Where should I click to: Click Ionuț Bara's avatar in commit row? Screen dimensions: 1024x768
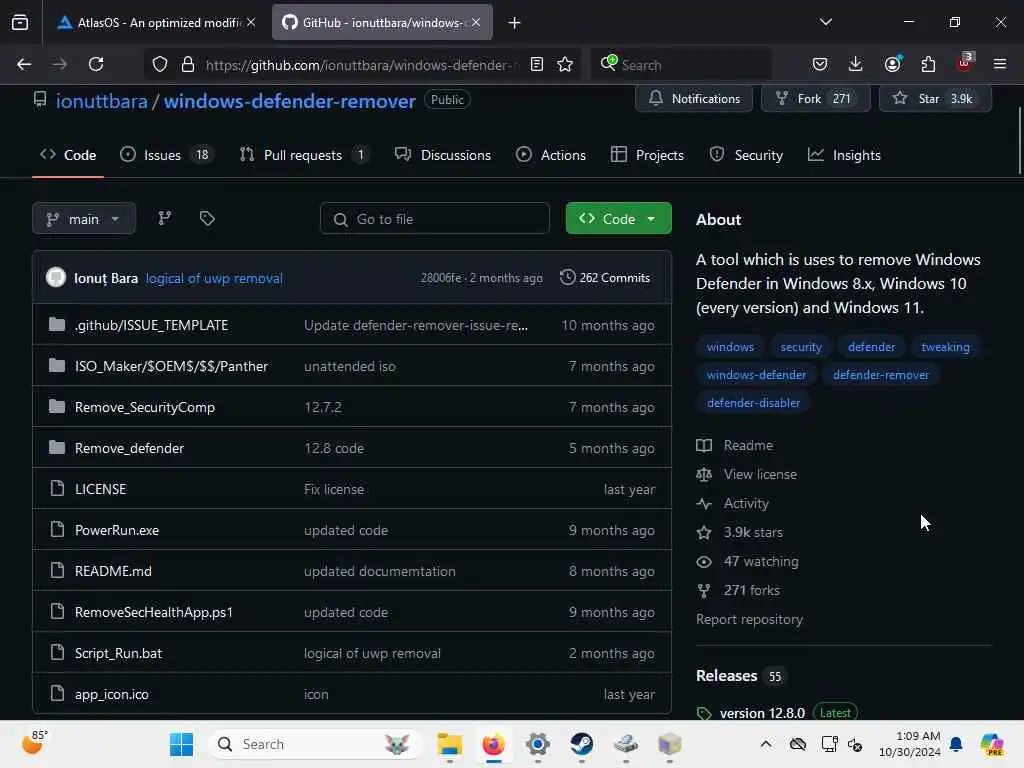(x=56, y=278)
